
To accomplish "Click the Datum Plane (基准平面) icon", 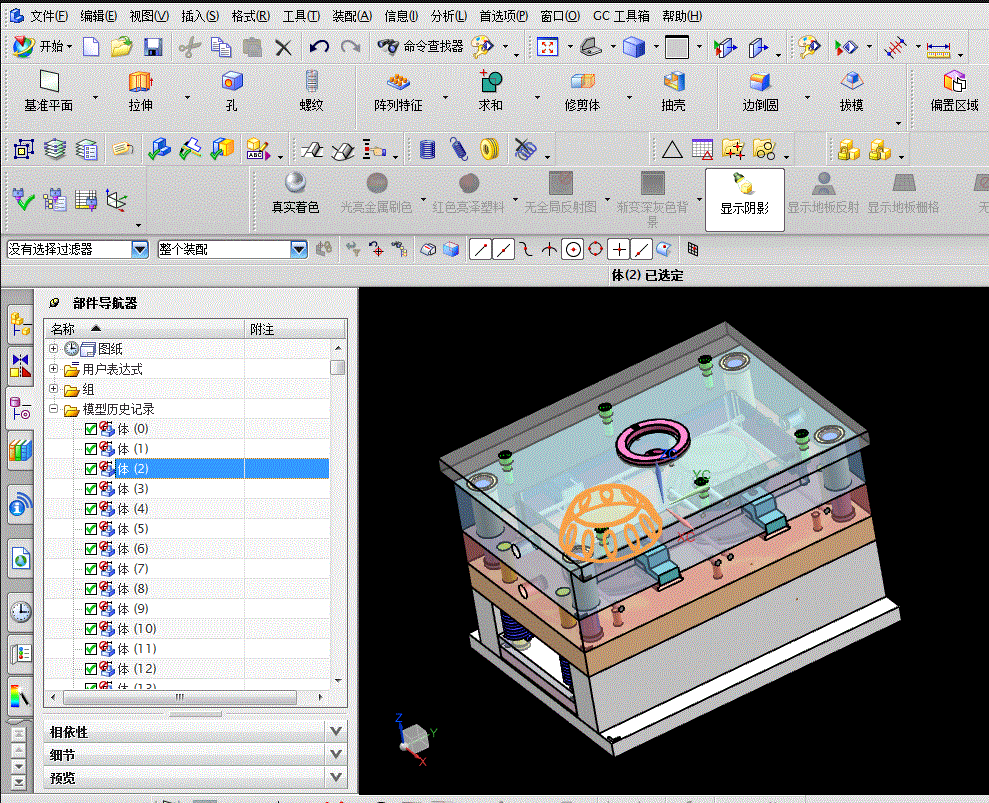I will point(49,82).
